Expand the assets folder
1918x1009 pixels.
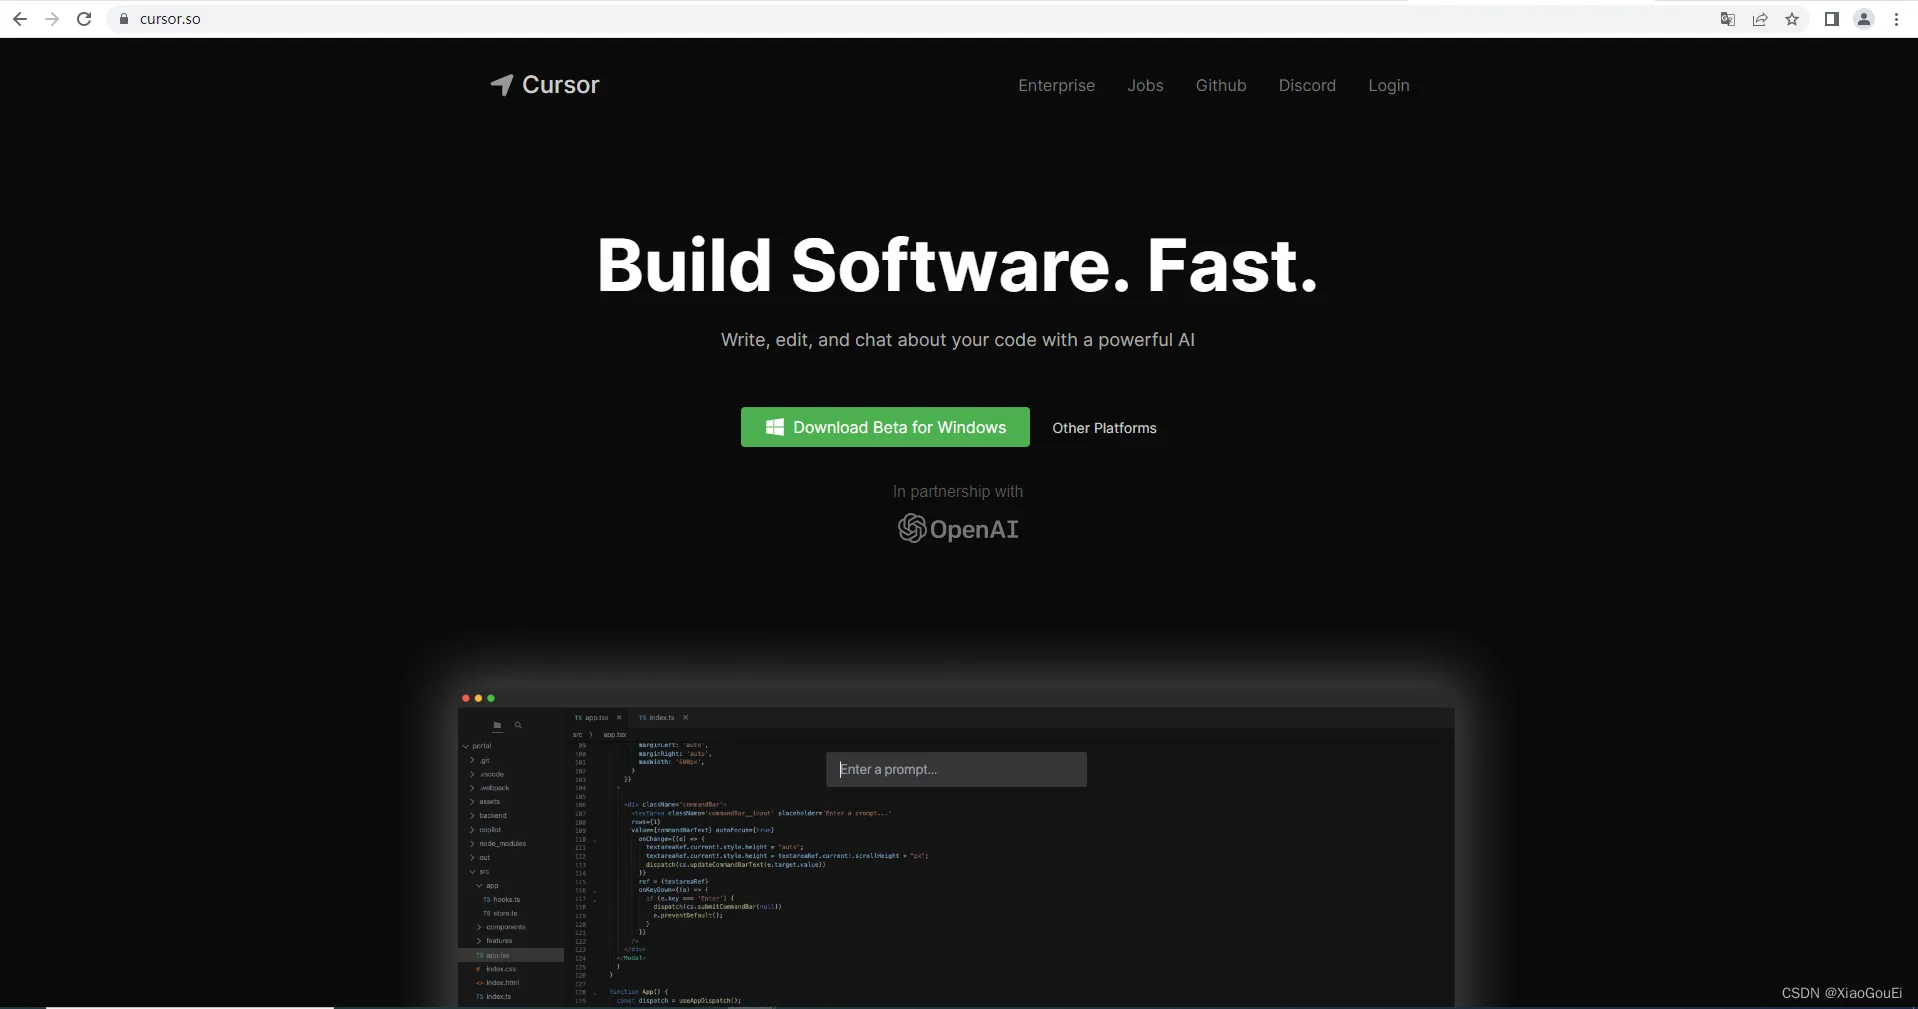pyautogui.click(x=485, y=802)
